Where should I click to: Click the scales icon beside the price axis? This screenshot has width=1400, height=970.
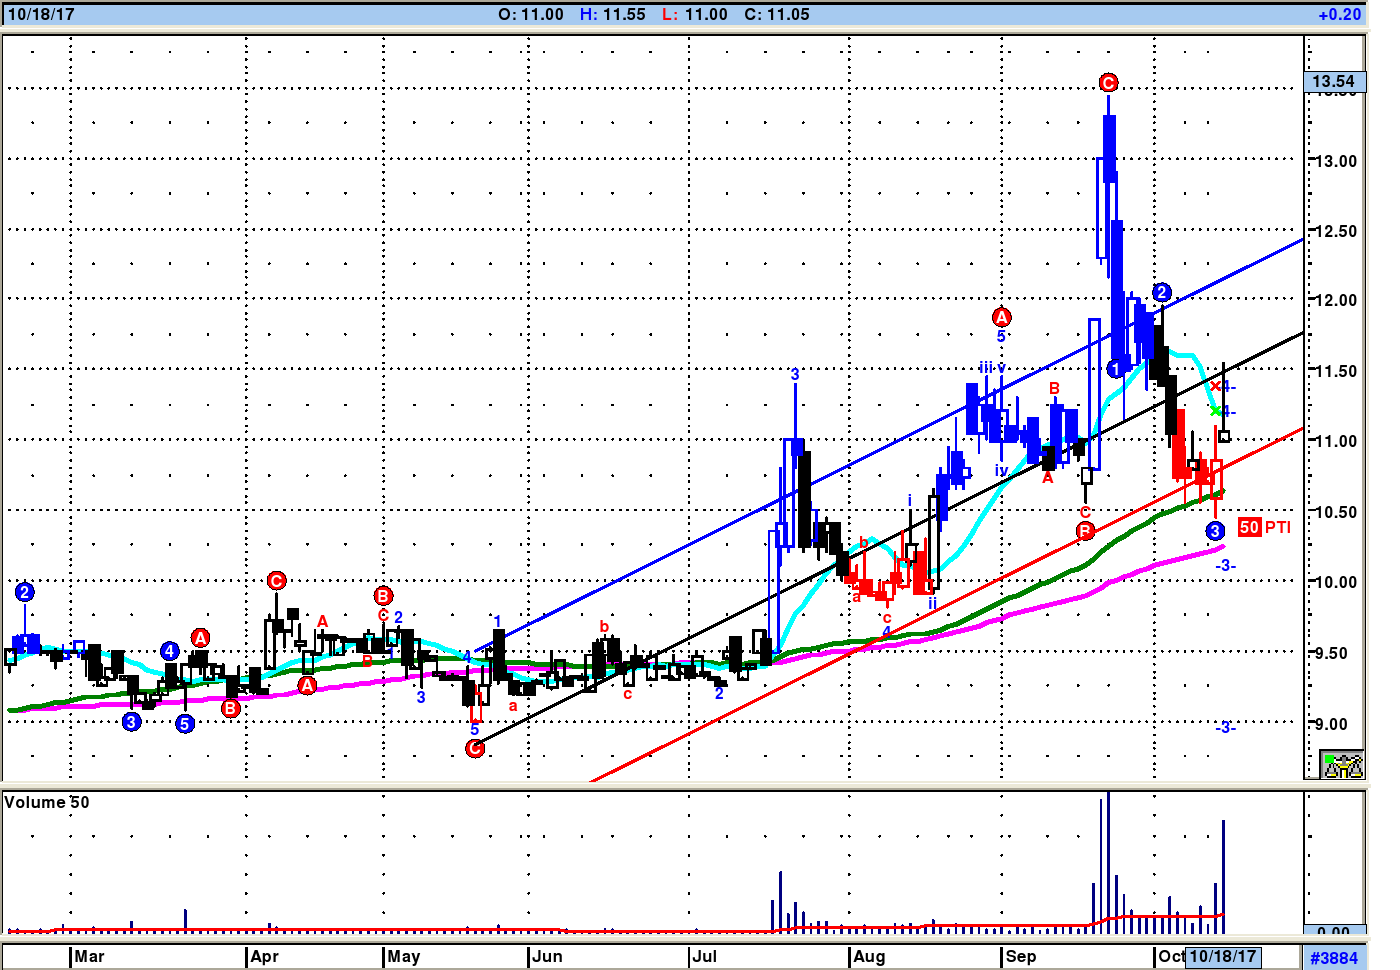(x=1342, y=765)
